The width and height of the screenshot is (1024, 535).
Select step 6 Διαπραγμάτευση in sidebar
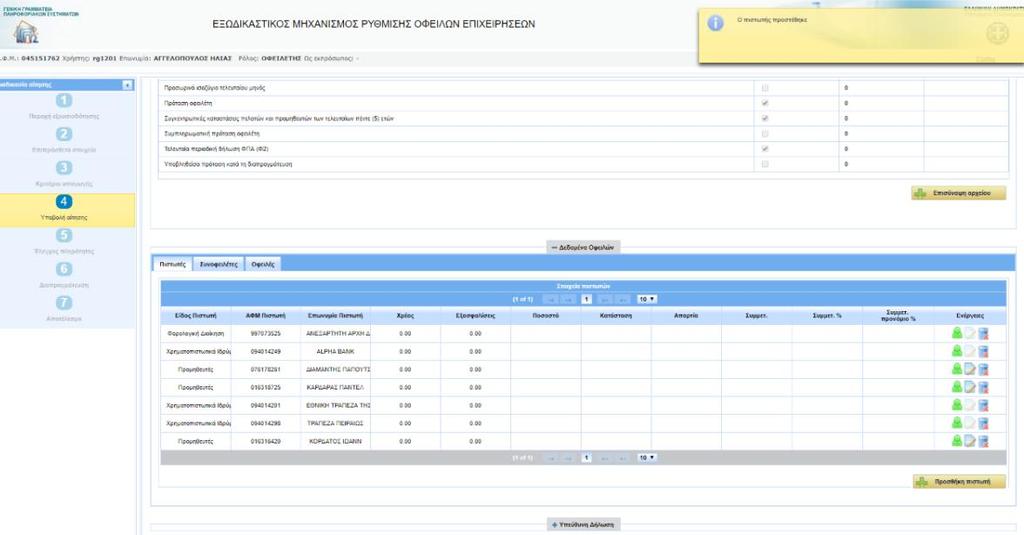tap(64, 269)
